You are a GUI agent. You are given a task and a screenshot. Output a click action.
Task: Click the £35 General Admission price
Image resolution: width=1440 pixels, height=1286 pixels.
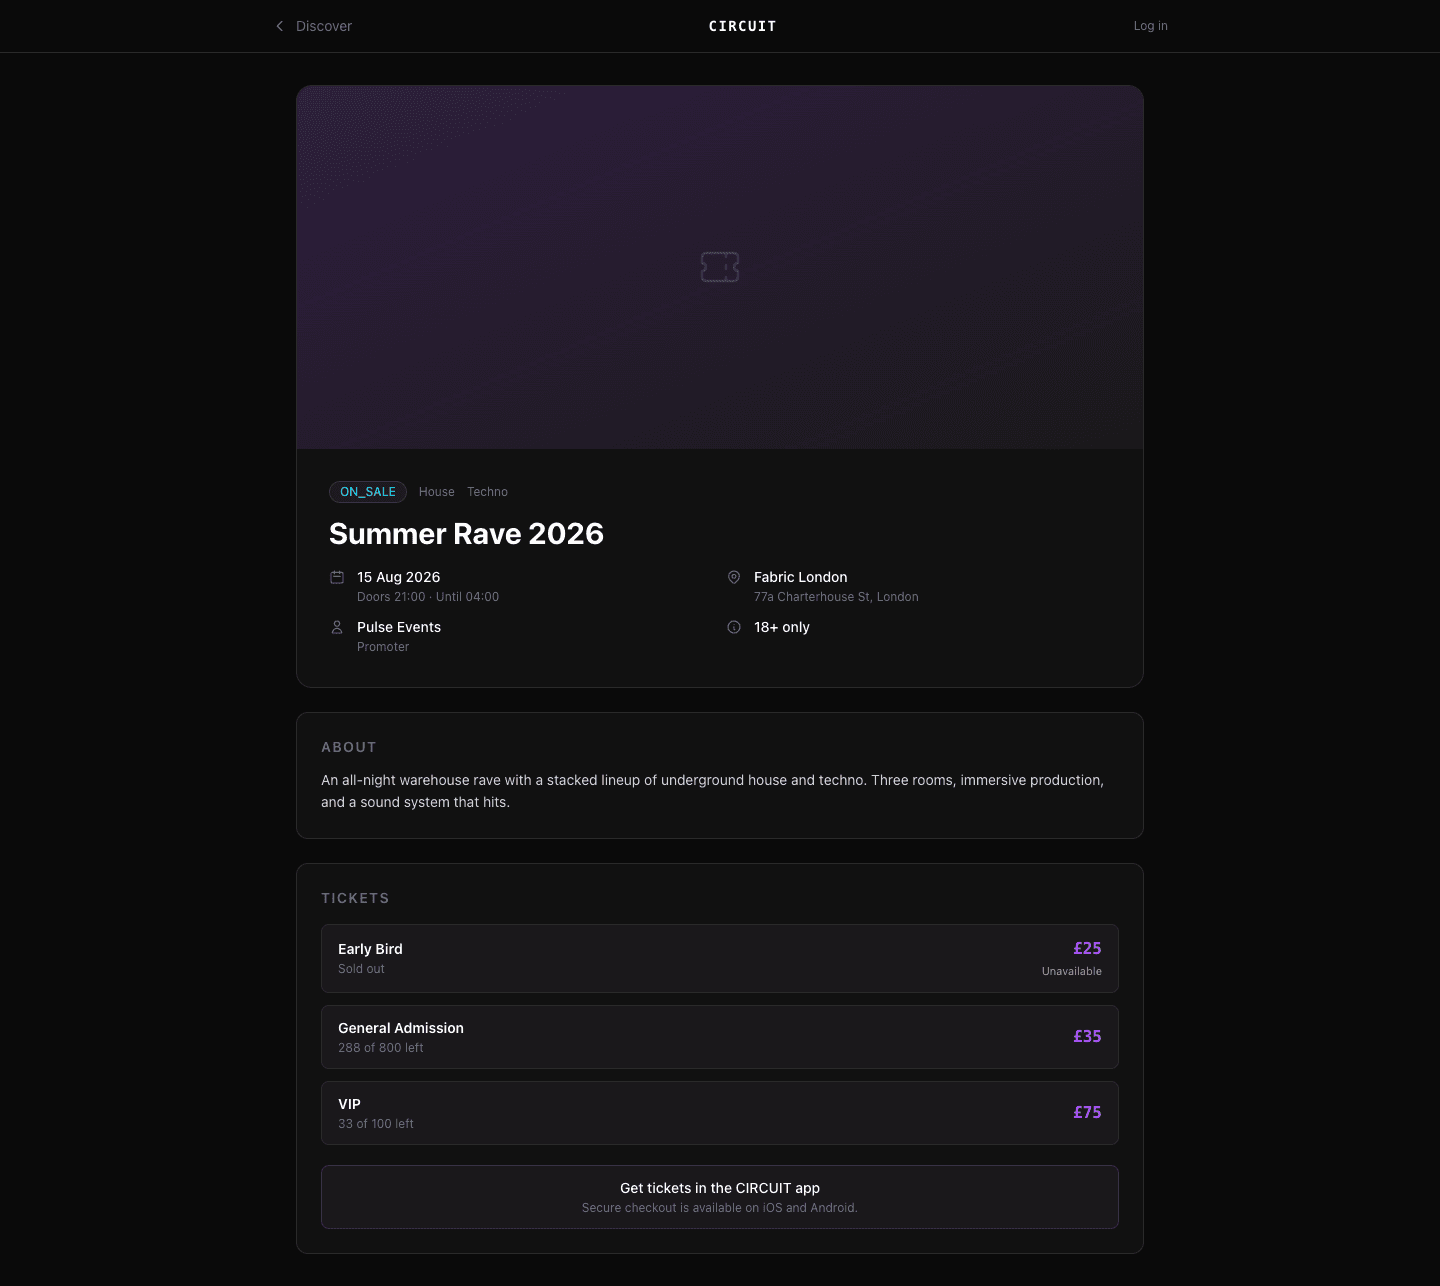(x=1087, y=1036)
